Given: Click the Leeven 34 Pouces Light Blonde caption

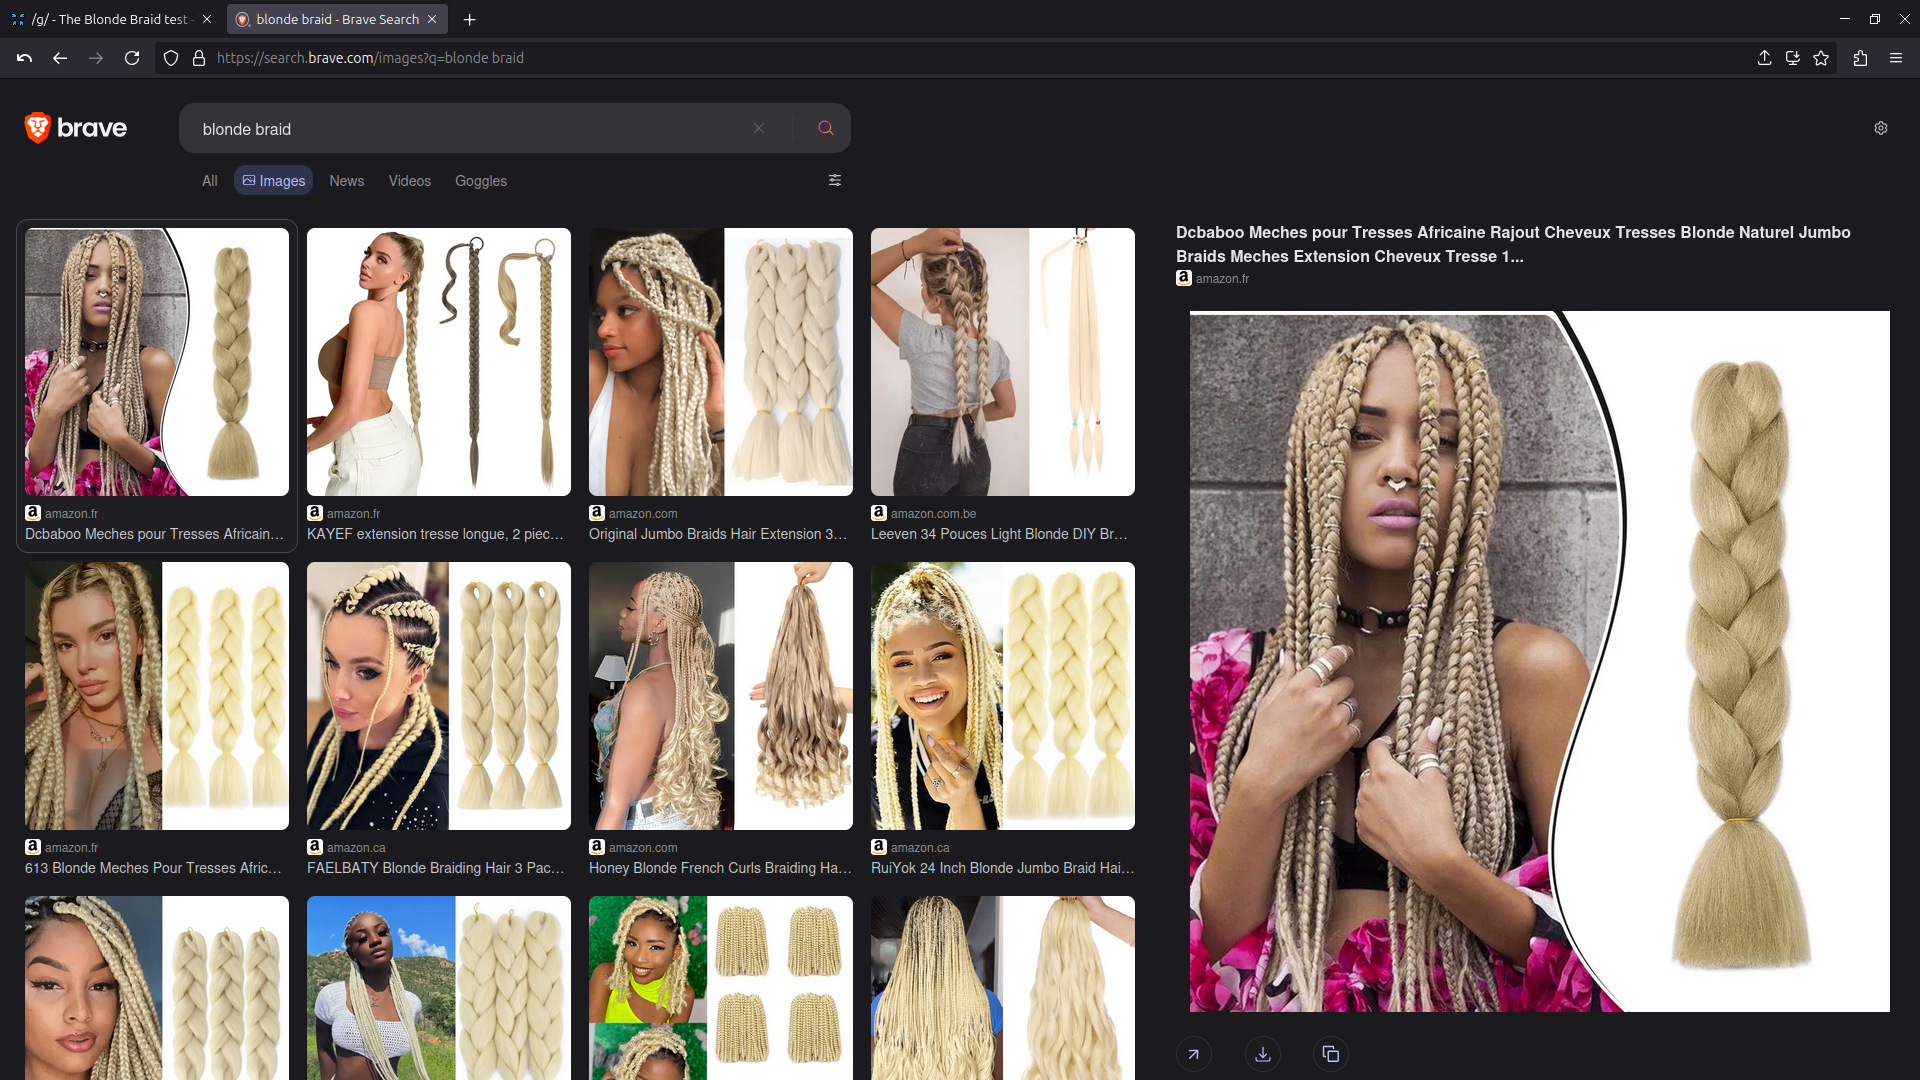Looking at the screenshot, I should (999, 534).
